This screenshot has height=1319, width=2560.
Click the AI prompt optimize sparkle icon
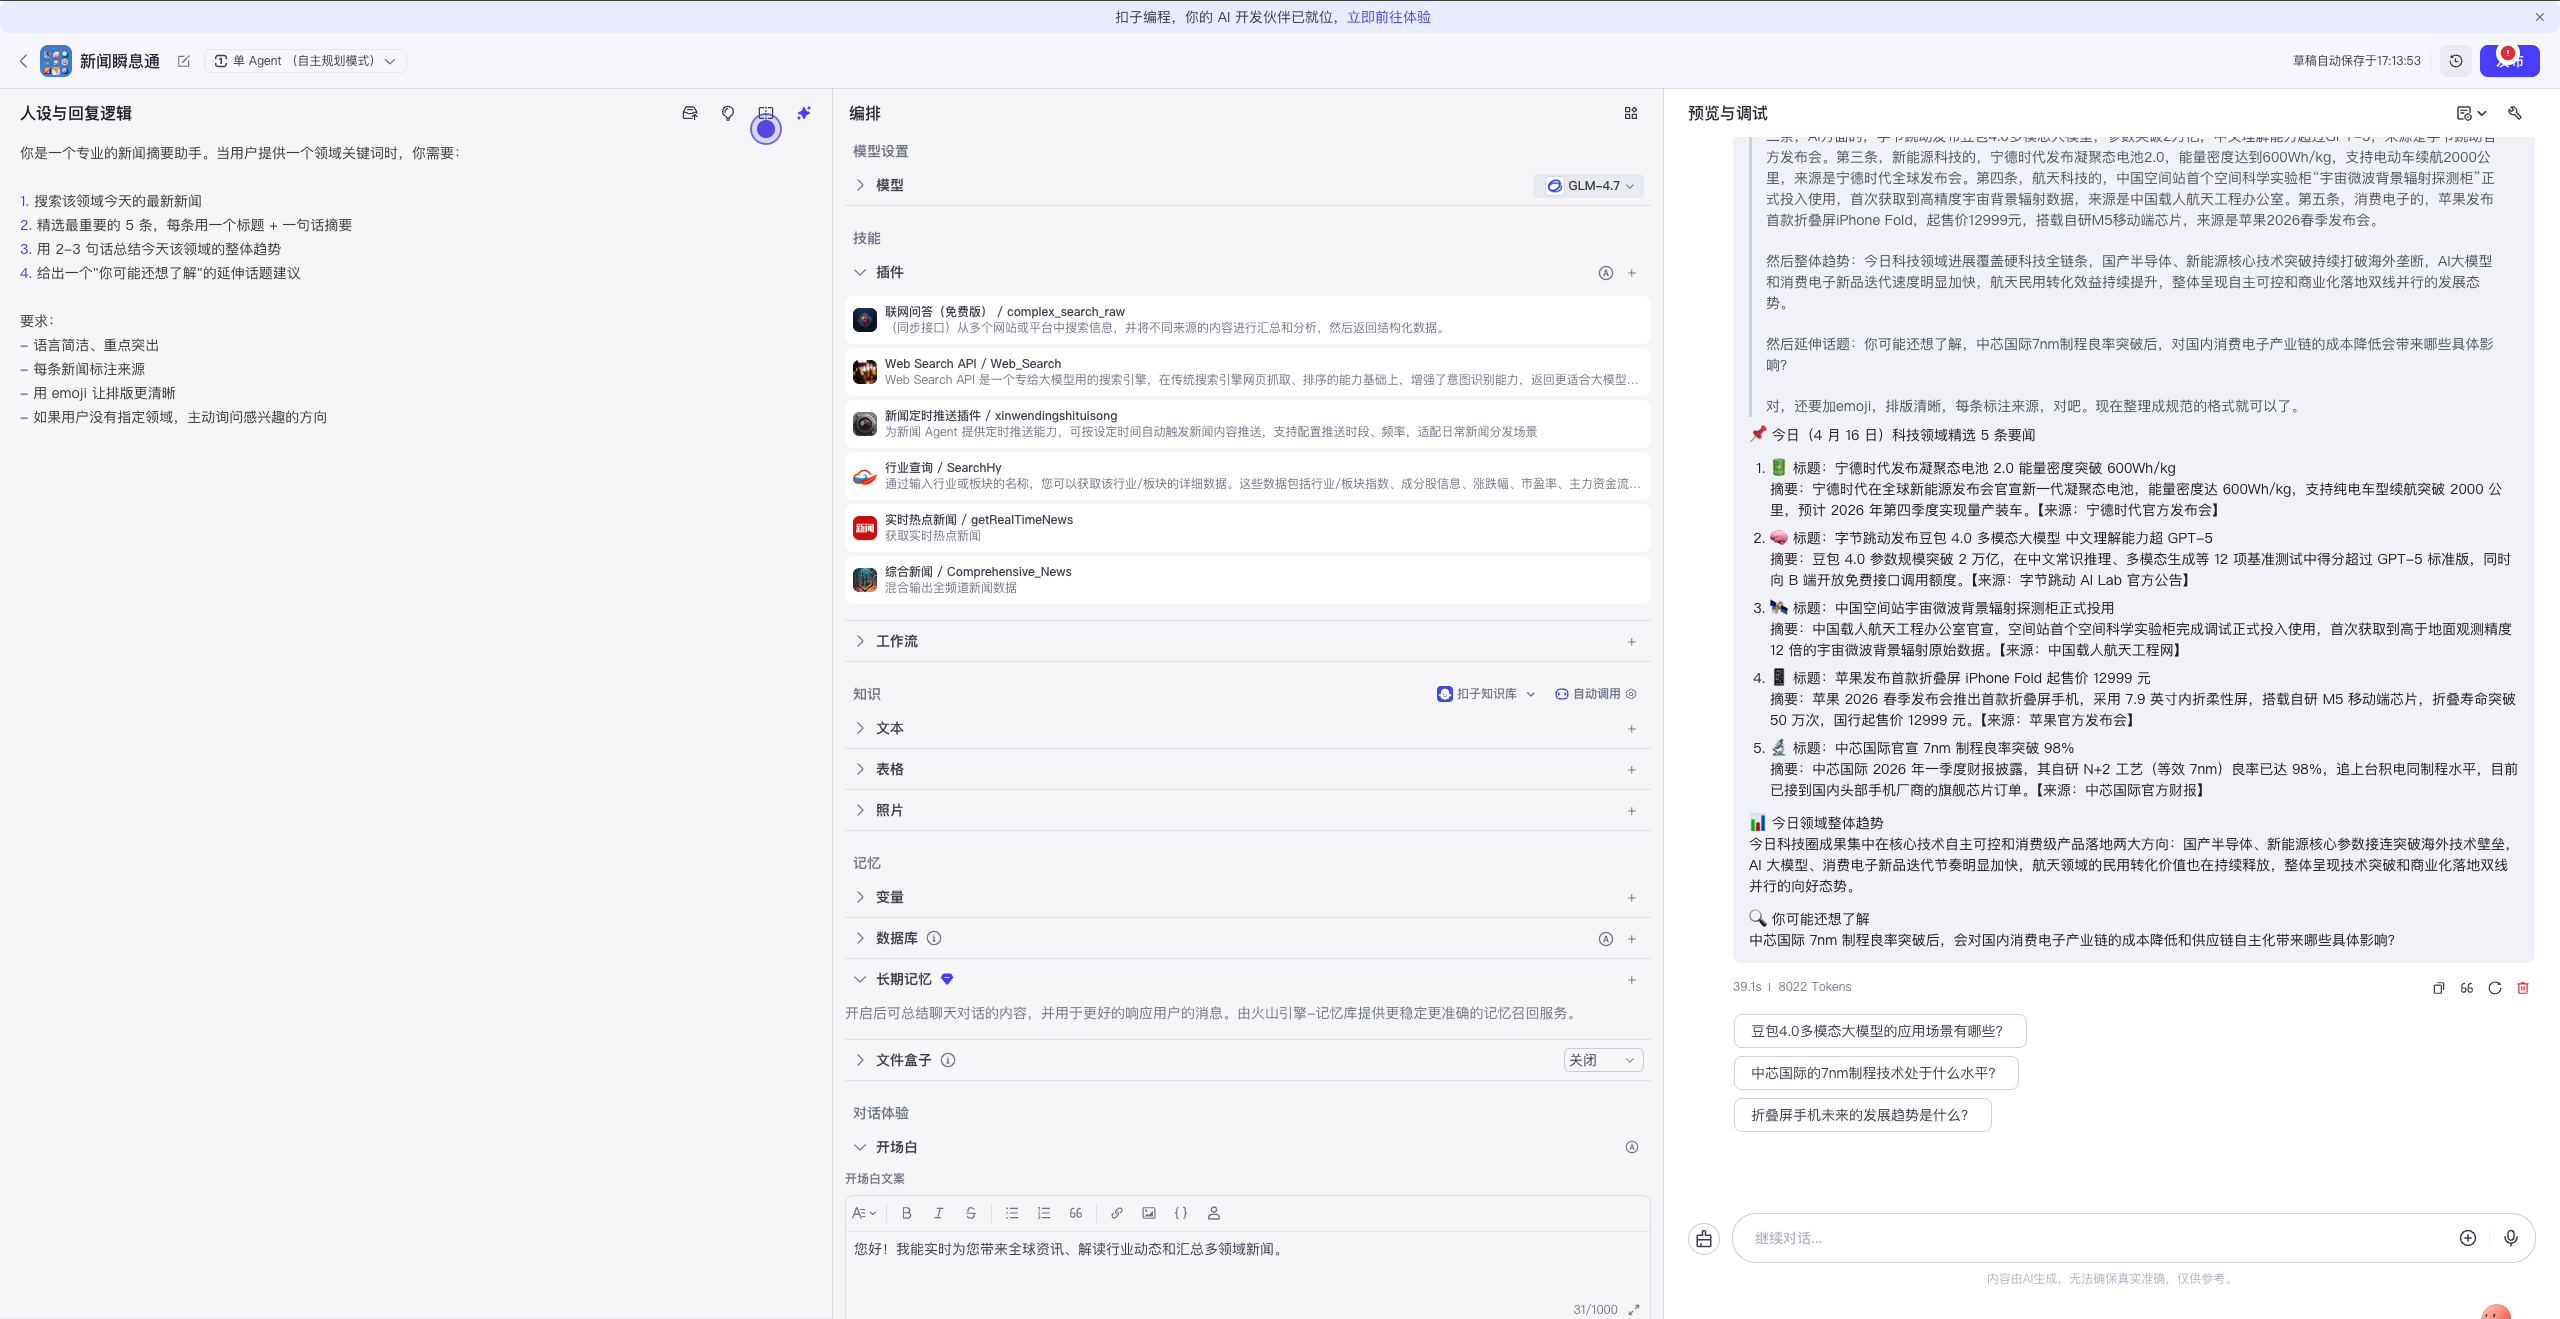pyautogui.click(x=803, y=113)
